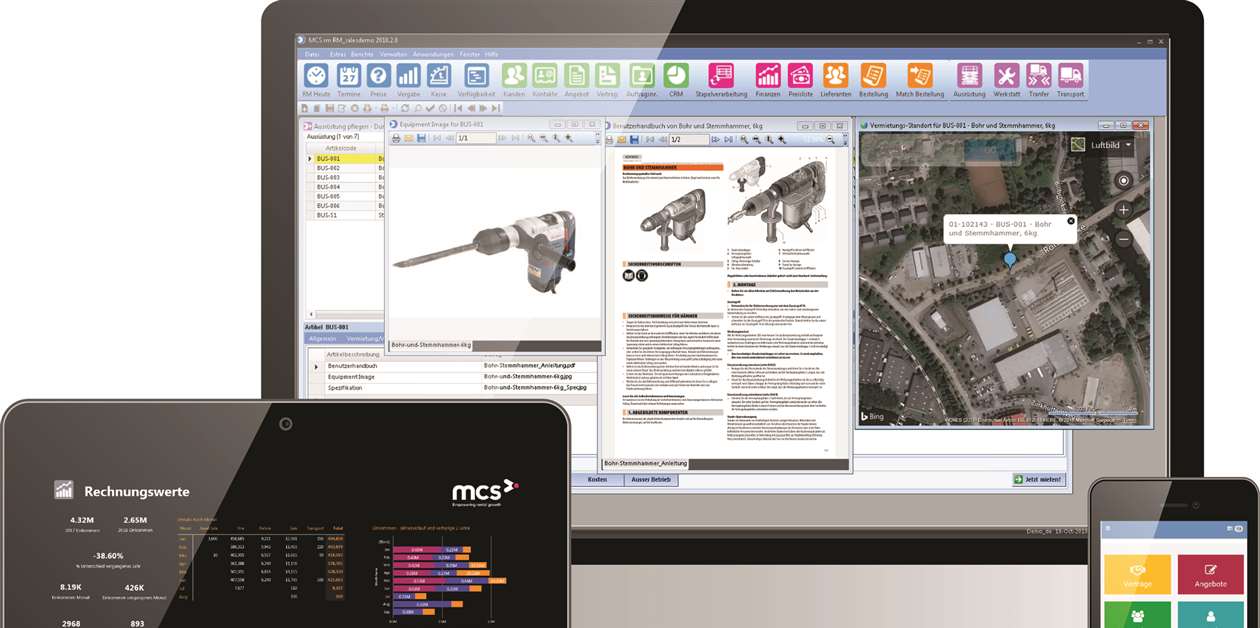Open the Ausrüstung icon
This screenshot has height=628, width=1260.
coord(969,76)
